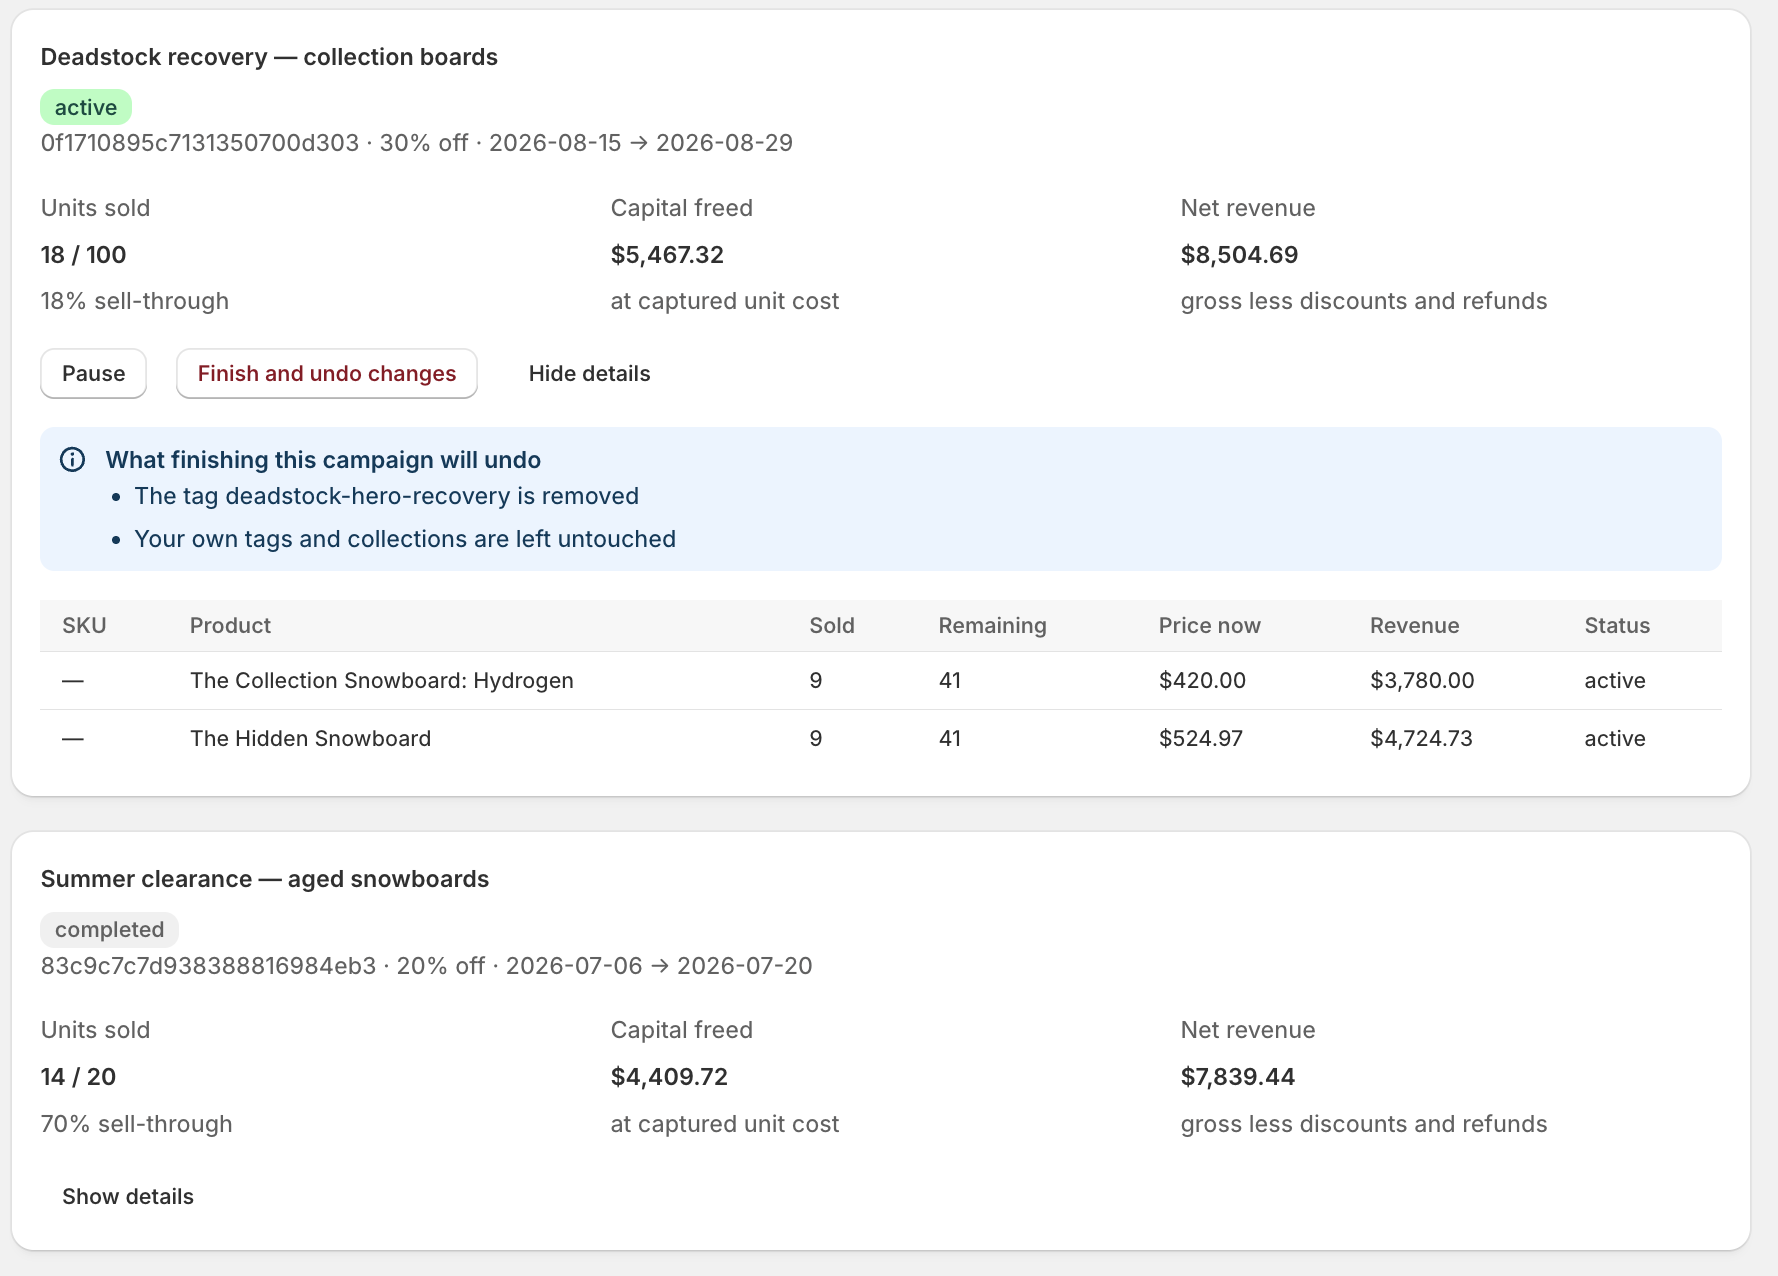Select Deadstock recovery — collection boards title
The height and width of the screenshot is (1276, 1778).
269,57
